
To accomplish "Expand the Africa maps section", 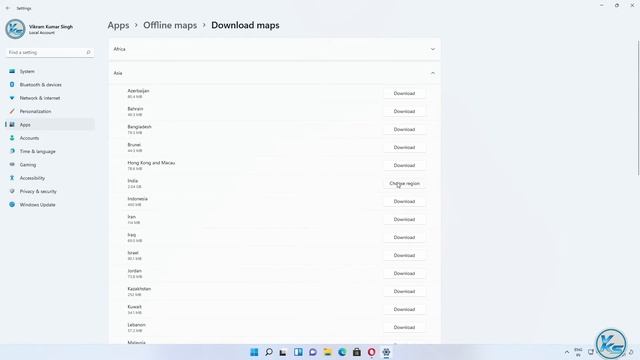I will tap(274, 49).
